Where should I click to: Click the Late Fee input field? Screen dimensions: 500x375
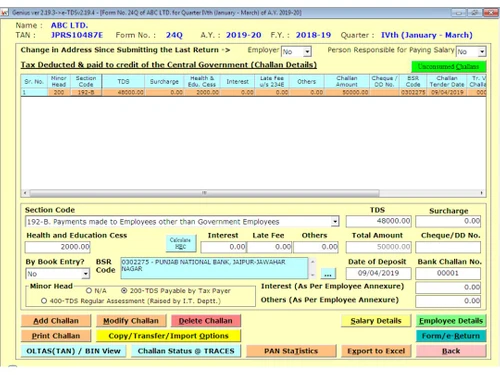tap(269, 247)
